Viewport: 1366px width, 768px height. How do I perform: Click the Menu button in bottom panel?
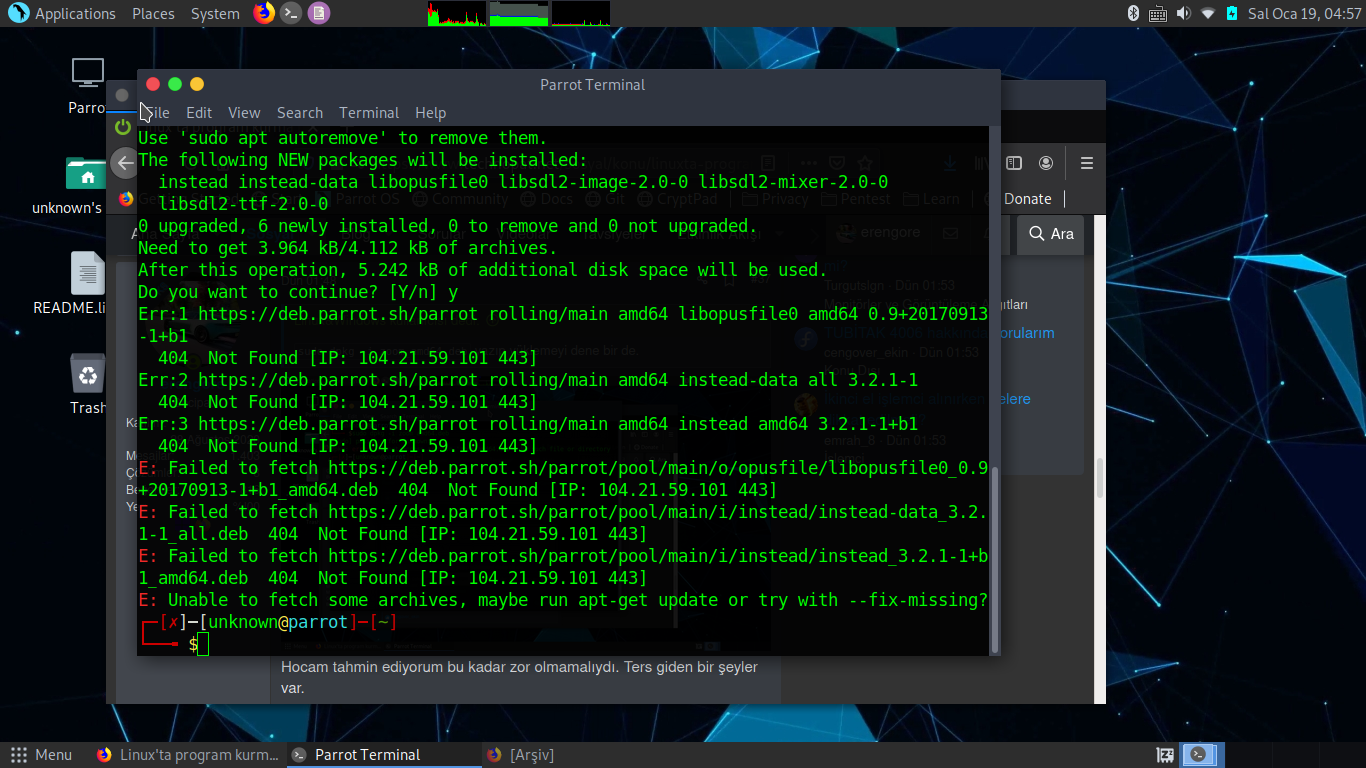pyautogui.click(x=42, y=755)
